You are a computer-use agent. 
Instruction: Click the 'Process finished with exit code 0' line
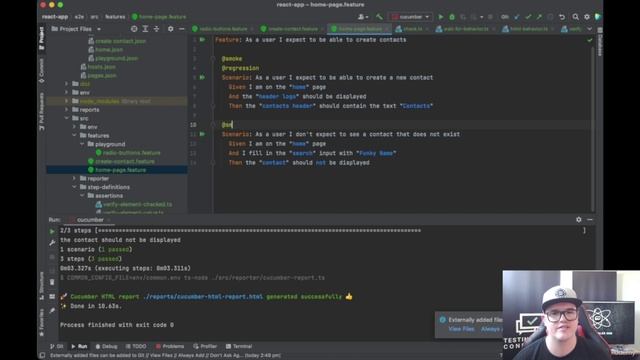coord(117,325)
